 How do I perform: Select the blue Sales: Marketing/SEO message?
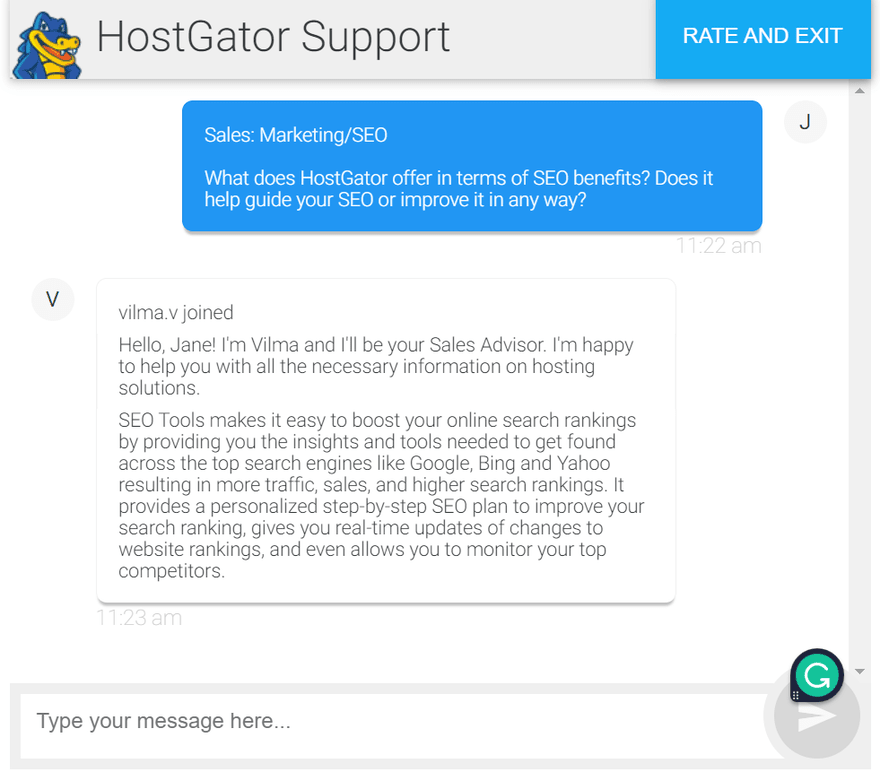470,166
